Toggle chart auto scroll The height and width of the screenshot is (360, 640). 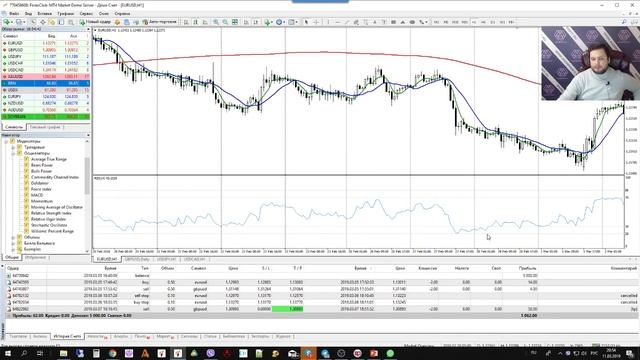pyautogui.click(x=246, y=22)
